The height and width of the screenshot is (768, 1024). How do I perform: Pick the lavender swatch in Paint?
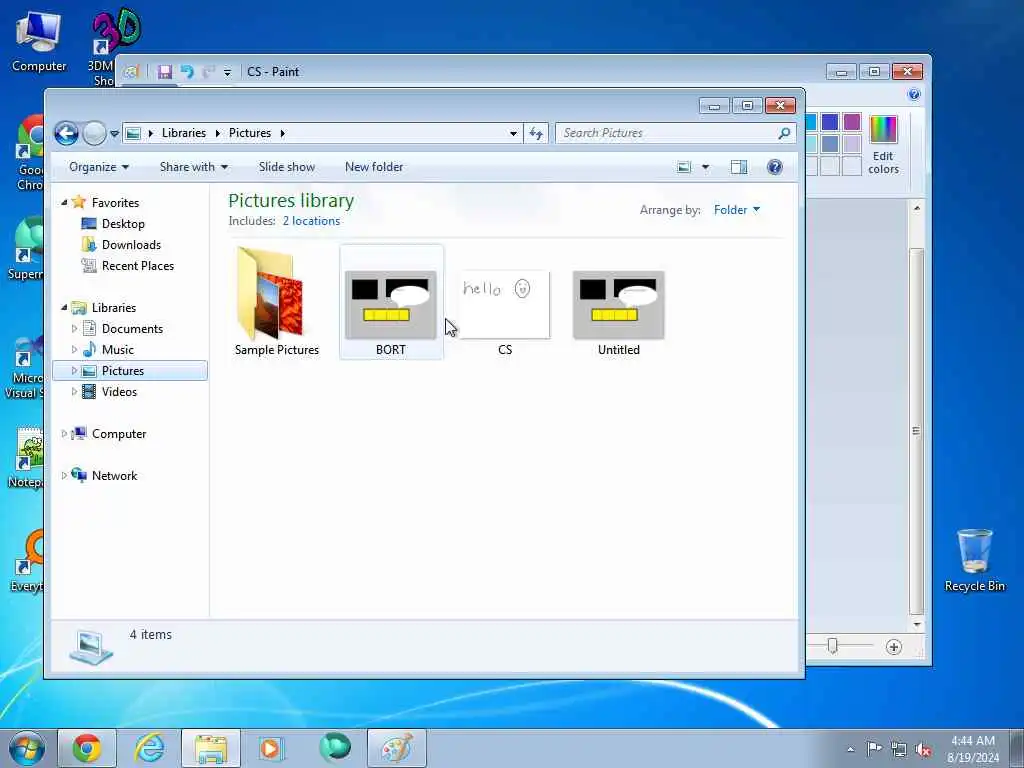(852, 144)
